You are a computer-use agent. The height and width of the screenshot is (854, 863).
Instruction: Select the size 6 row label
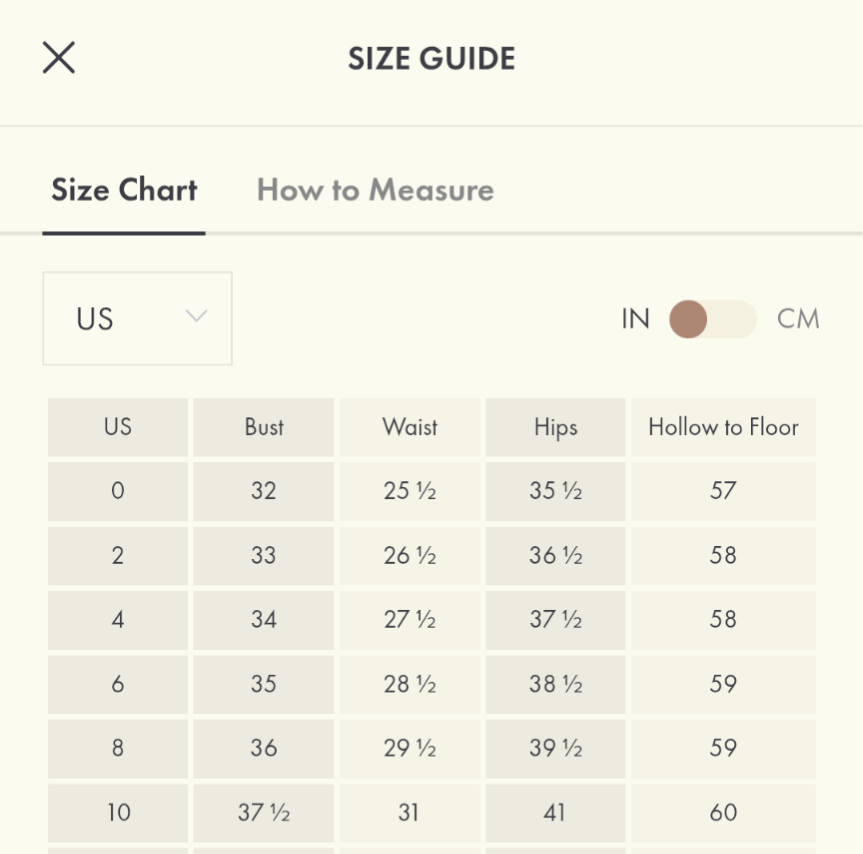(118, 684)
